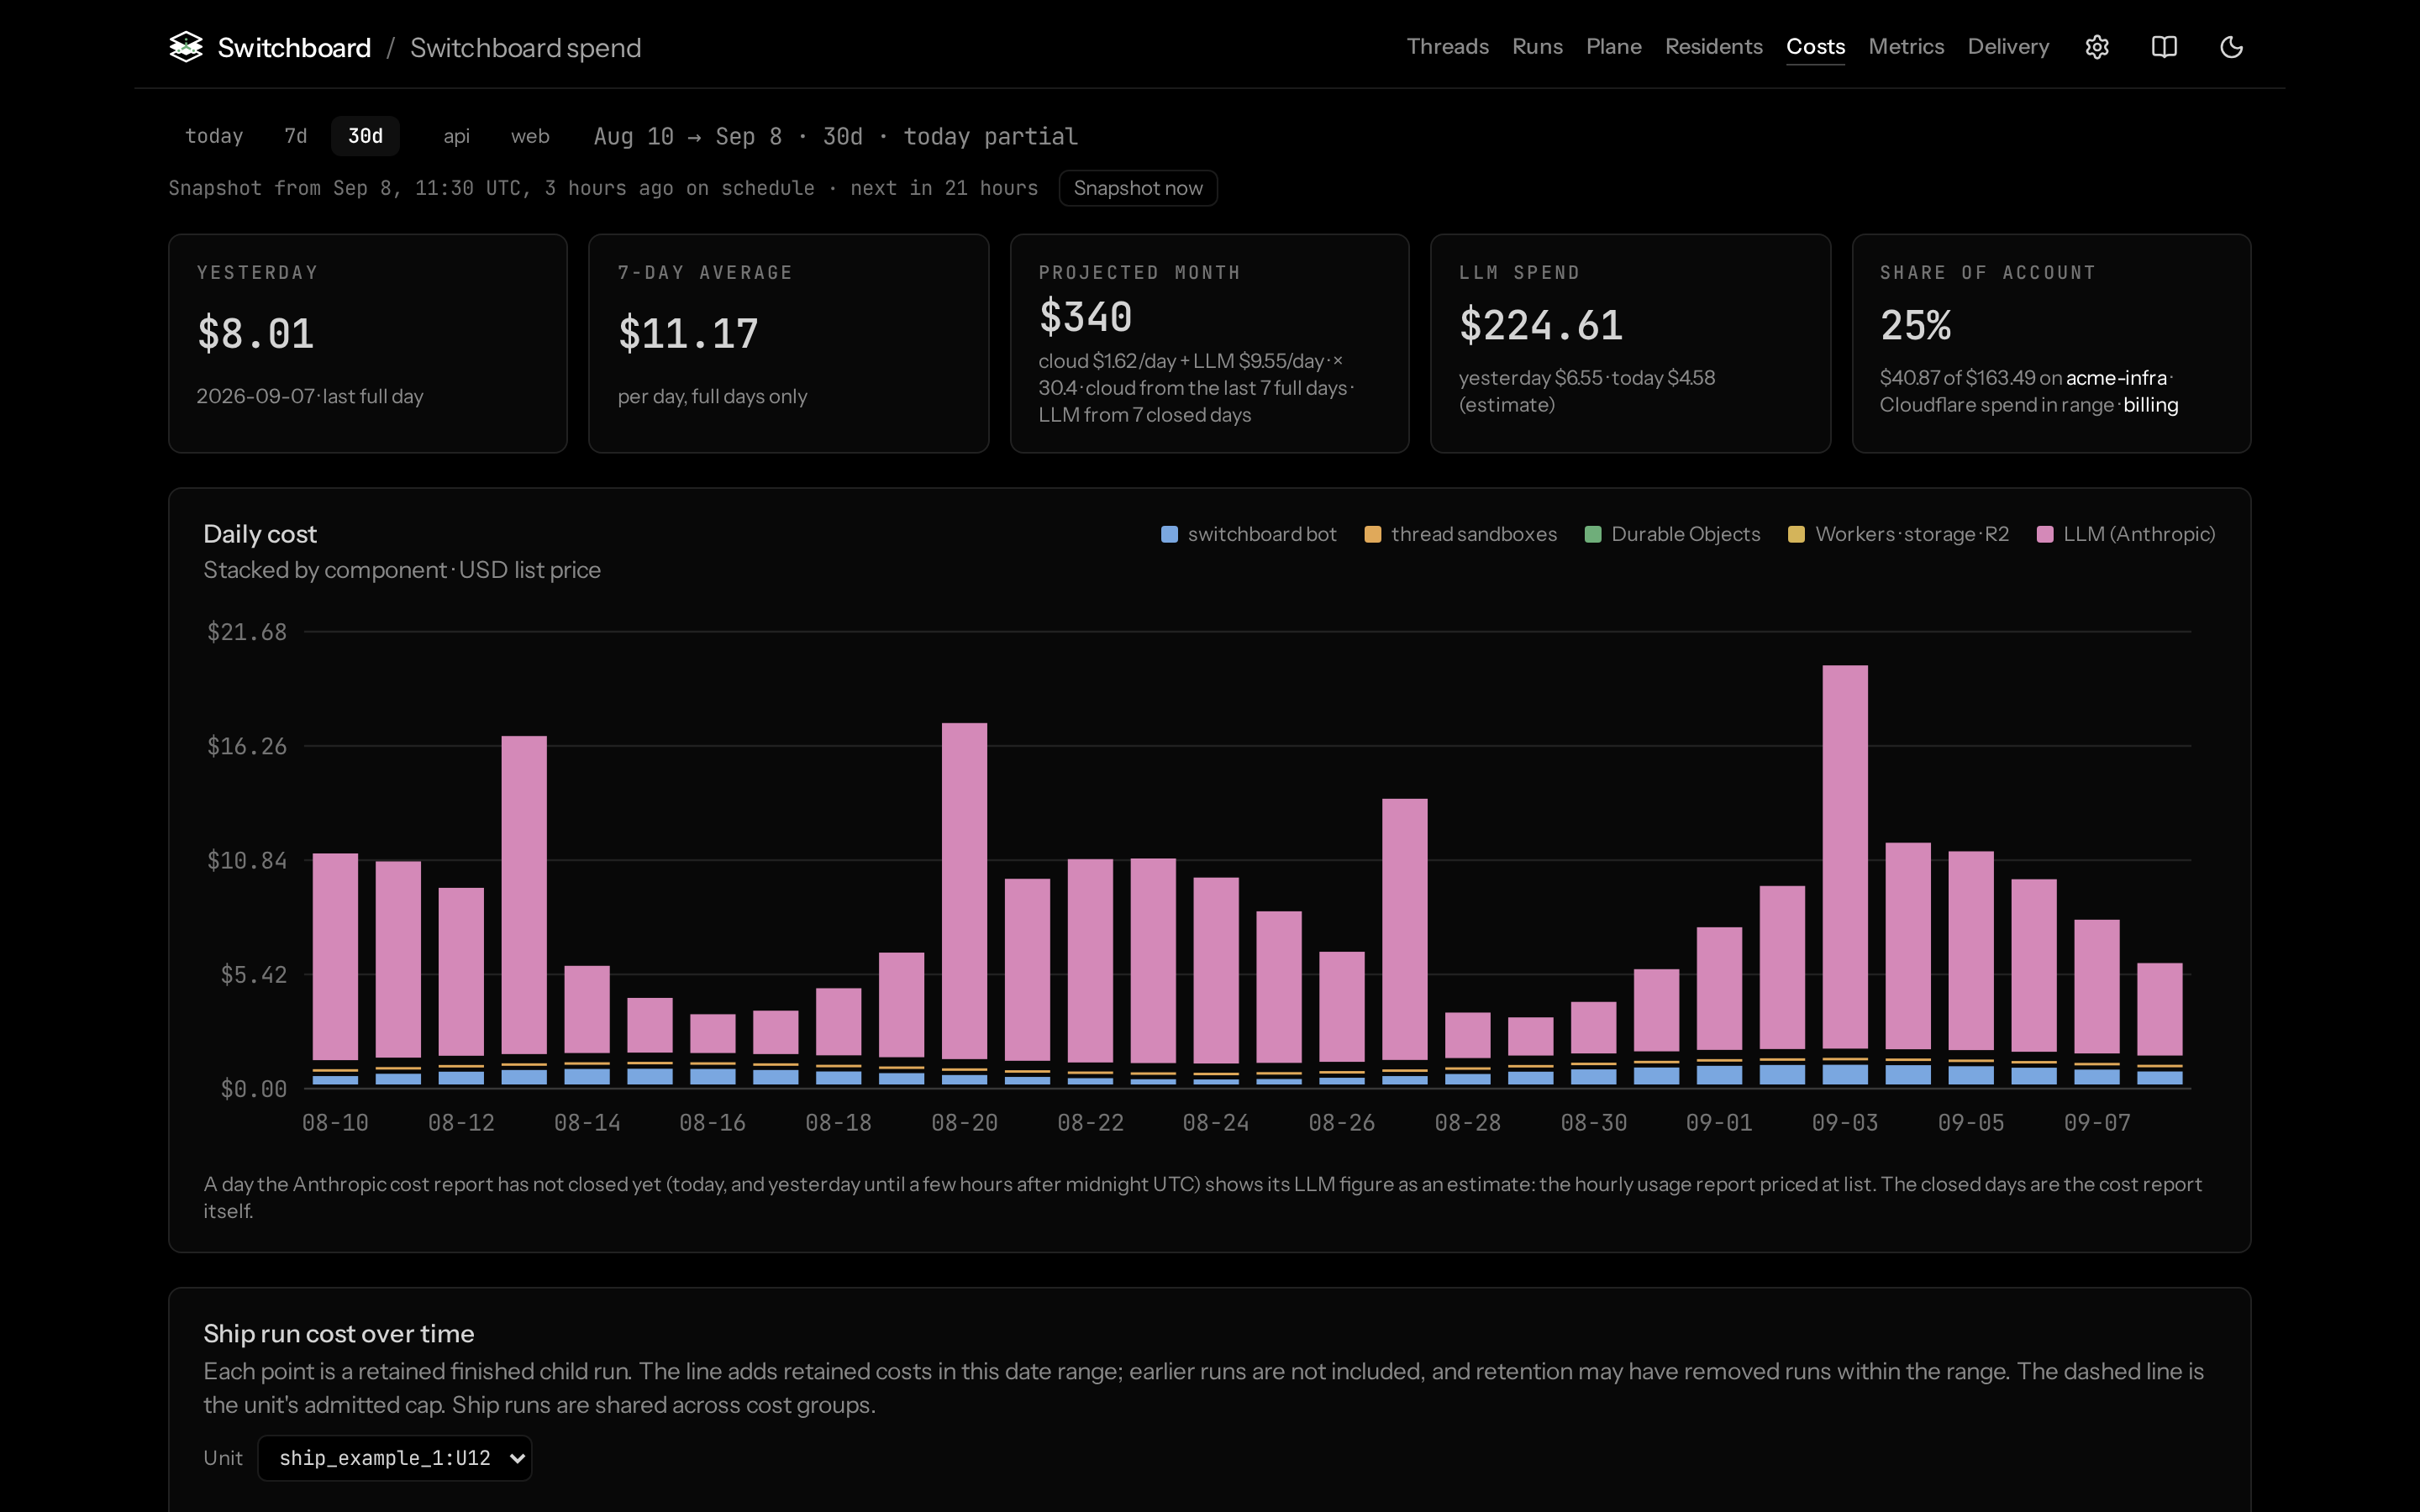Toggle the dark mode moon icon
The width and height of the screenshot is (2420, 1512).
tap(2231, 47)
